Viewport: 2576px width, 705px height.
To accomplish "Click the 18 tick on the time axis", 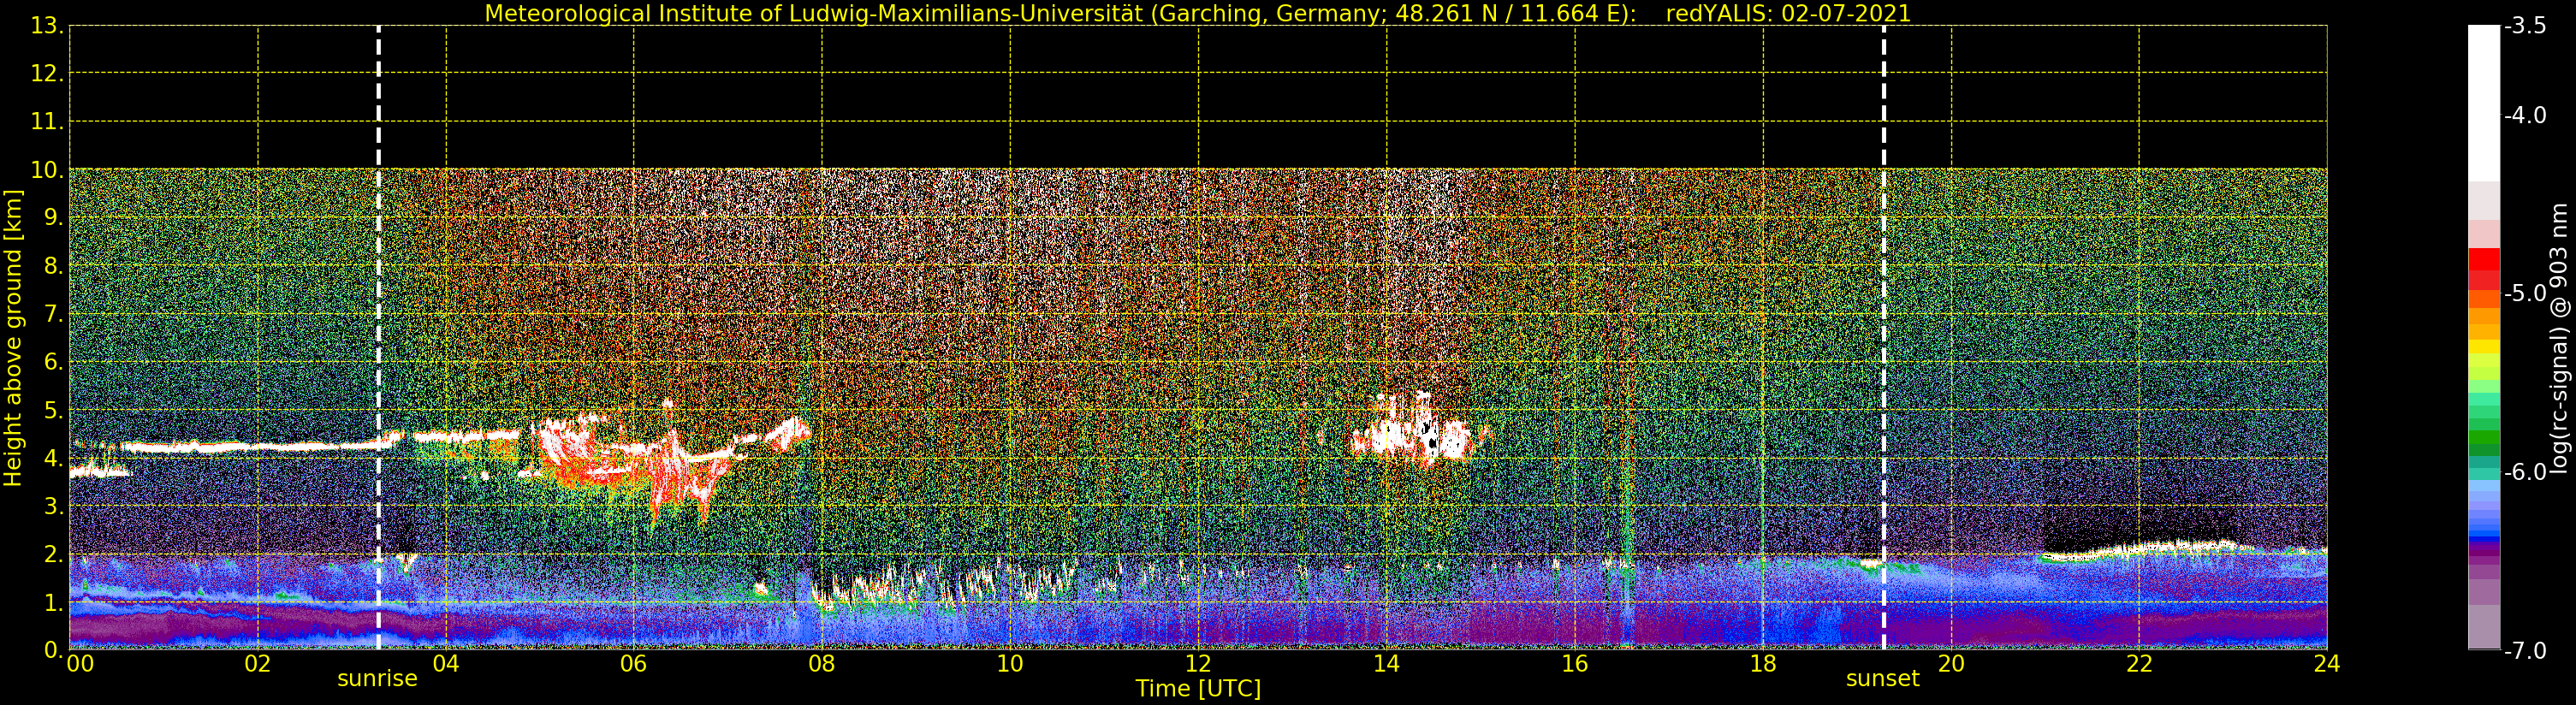I will coord(1763,664).
